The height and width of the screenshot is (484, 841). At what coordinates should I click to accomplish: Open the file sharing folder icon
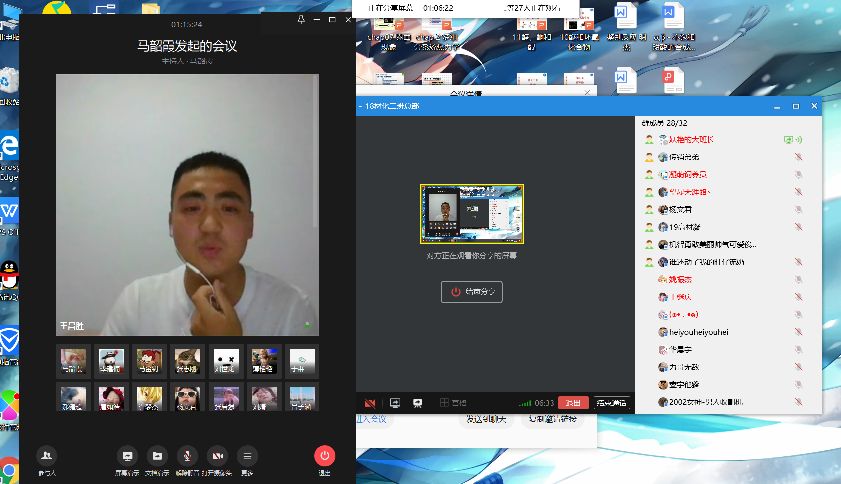[157, 456]
